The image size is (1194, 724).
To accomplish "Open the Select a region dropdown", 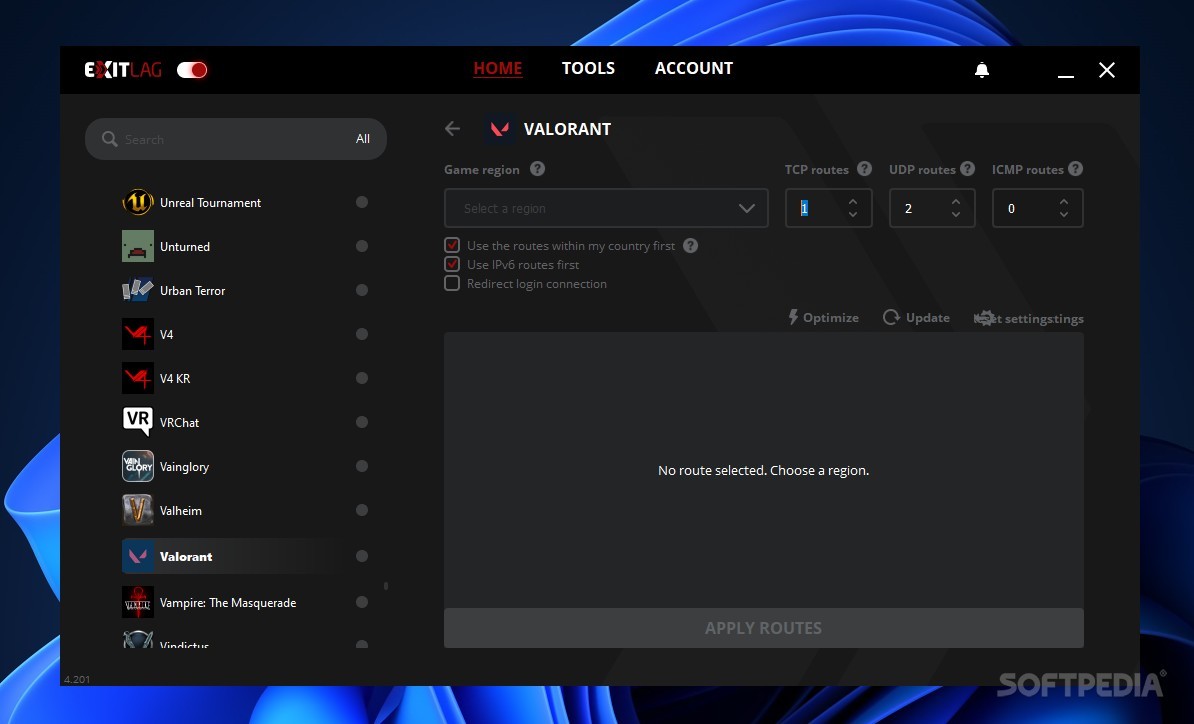I will 606,208.
